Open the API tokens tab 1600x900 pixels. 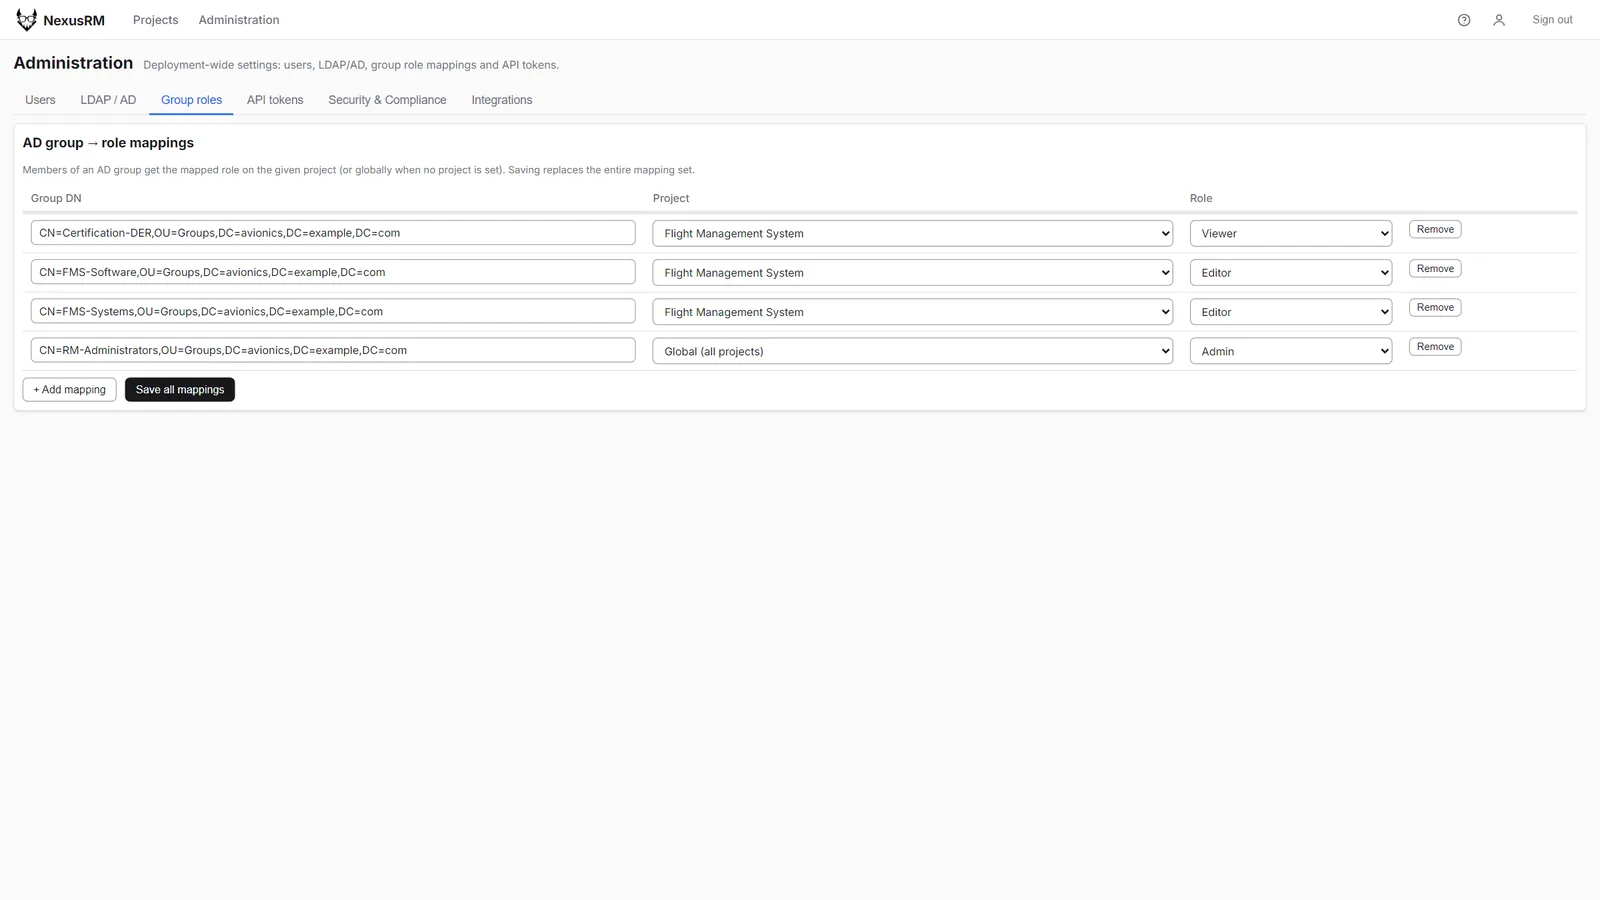point(275,100)
